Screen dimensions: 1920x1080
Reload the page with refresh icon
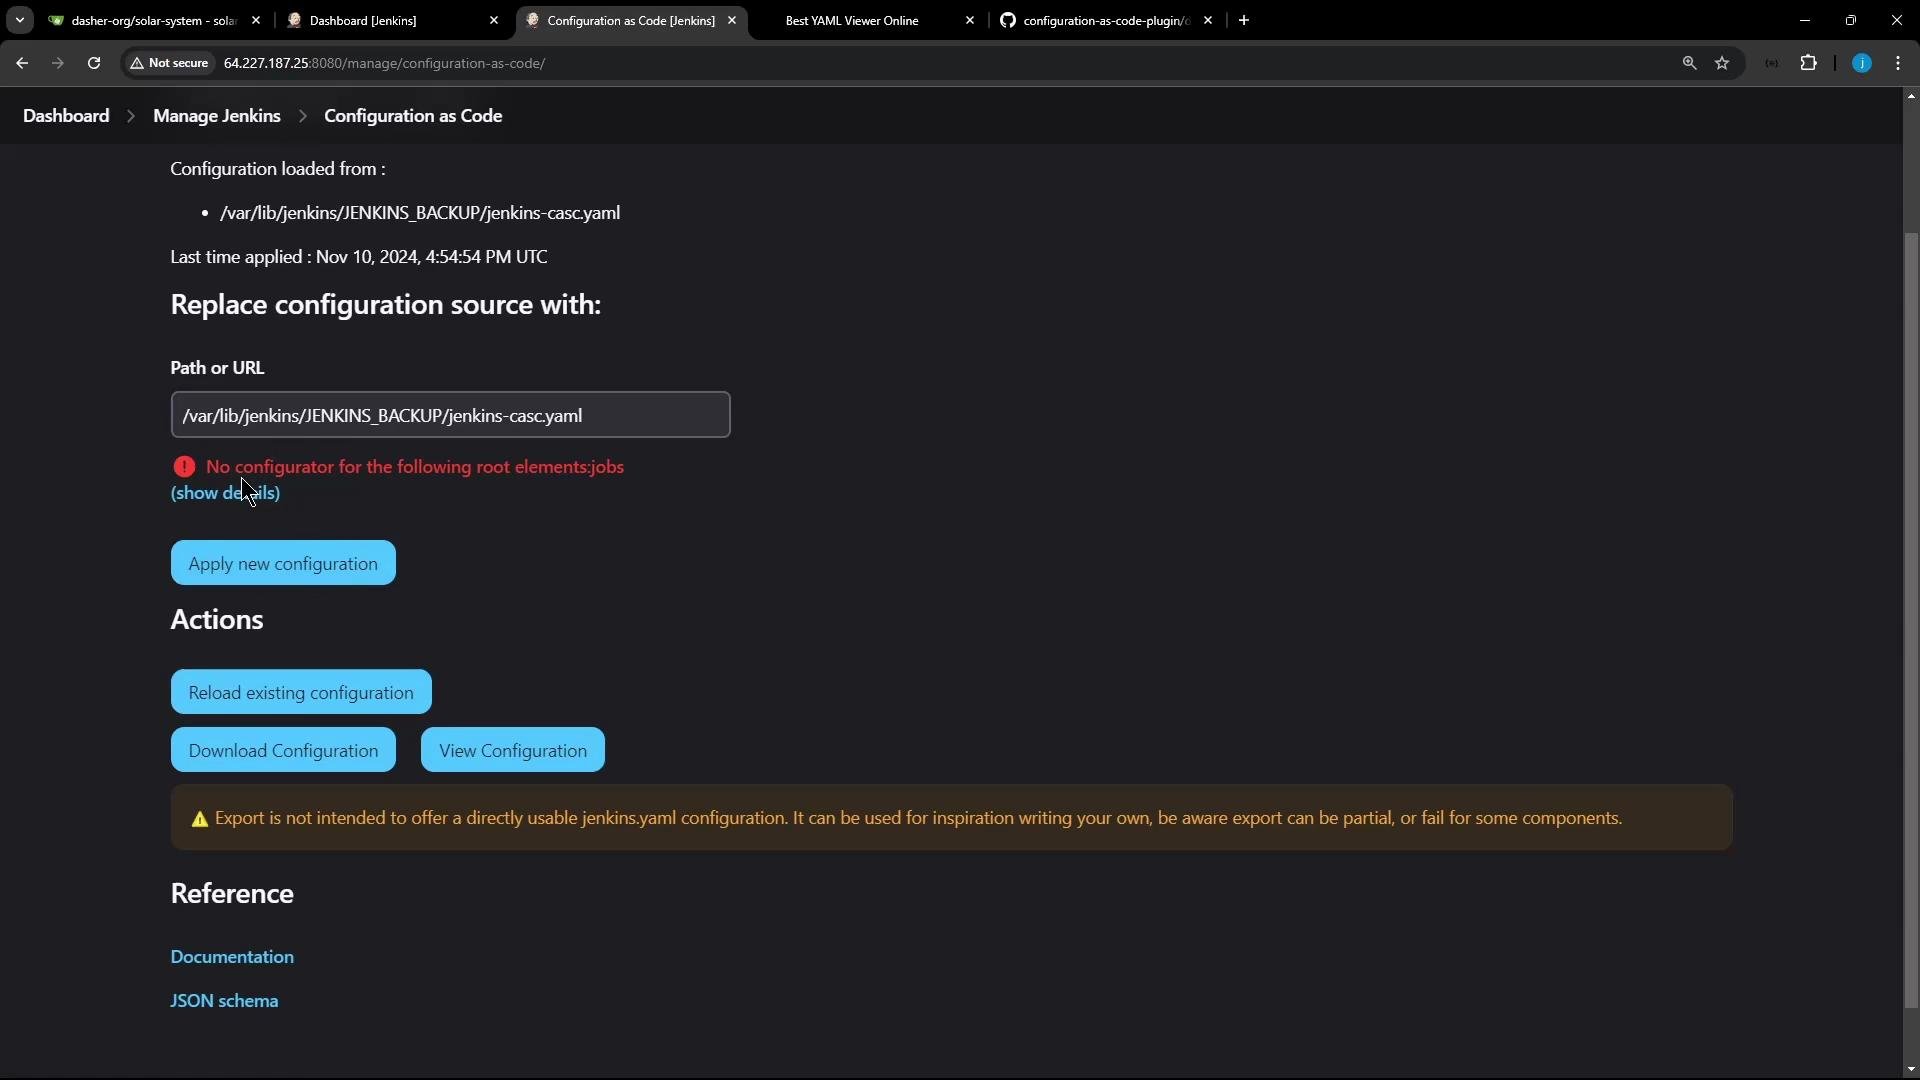point(94,63)
